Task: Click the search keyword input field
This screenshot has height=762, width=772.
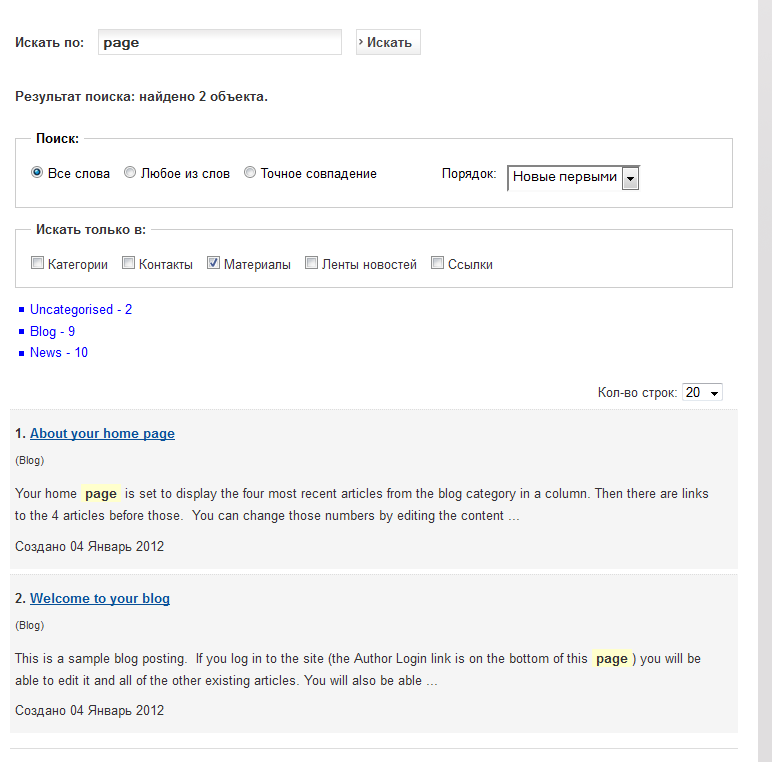Action: coord(220,43)
